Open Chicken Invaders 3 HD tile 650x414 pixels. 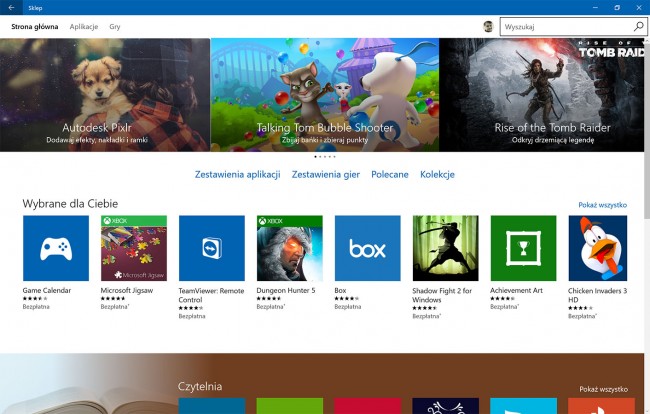point(597,248)
